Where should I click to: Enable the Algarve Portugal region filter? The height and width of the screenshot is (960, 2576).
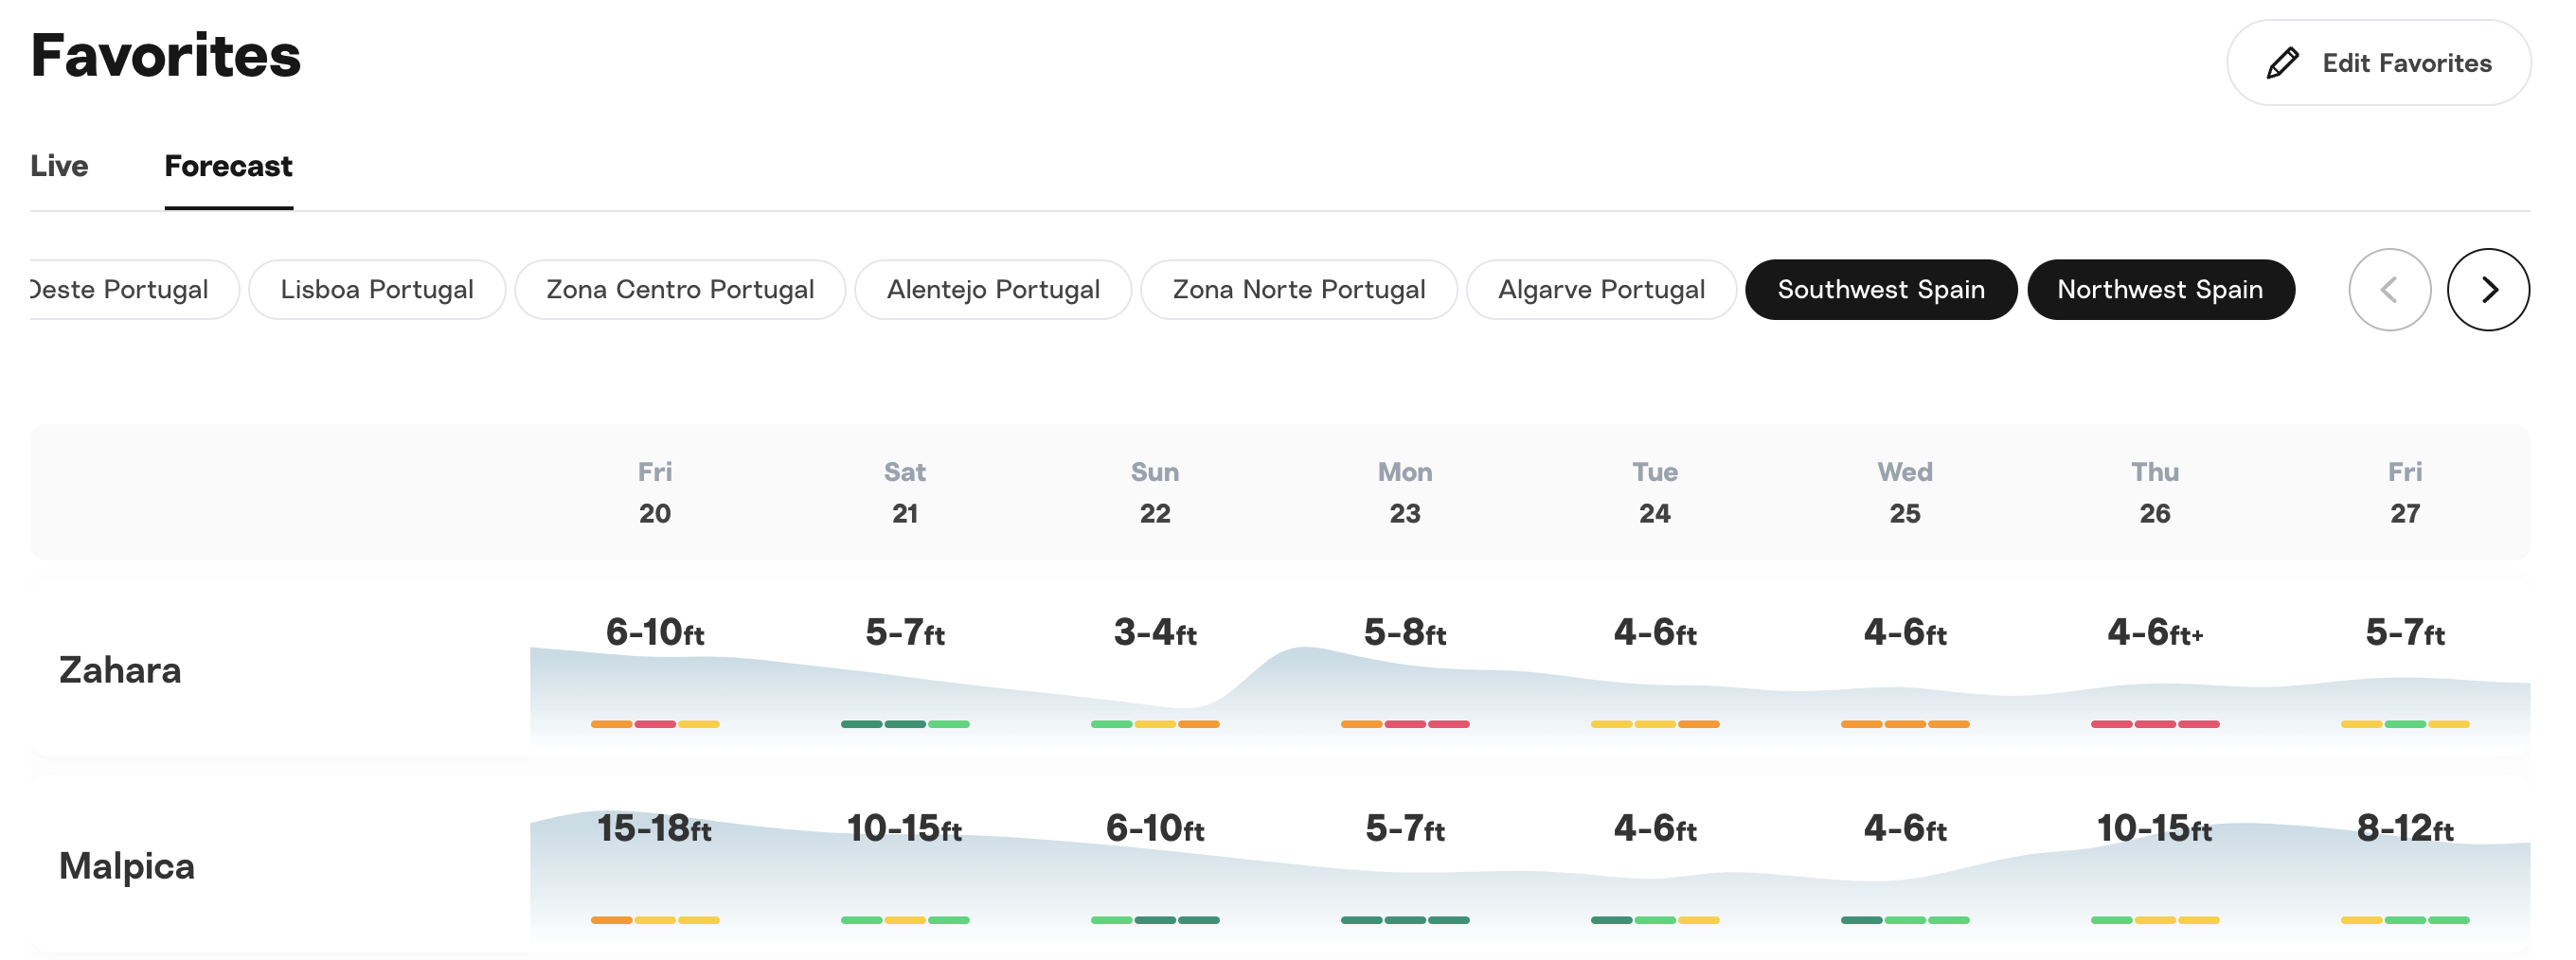click(x=1600, y=290)
